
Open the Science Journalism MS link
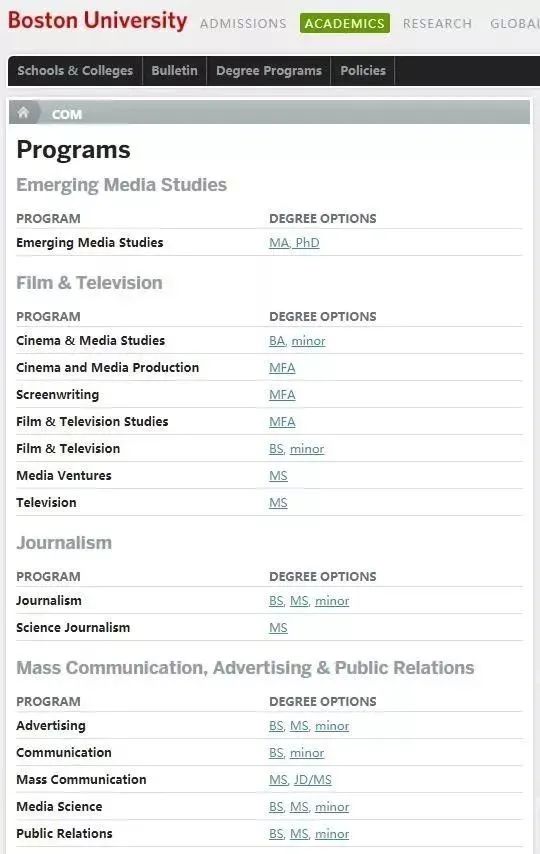click(x=278, y=628)
